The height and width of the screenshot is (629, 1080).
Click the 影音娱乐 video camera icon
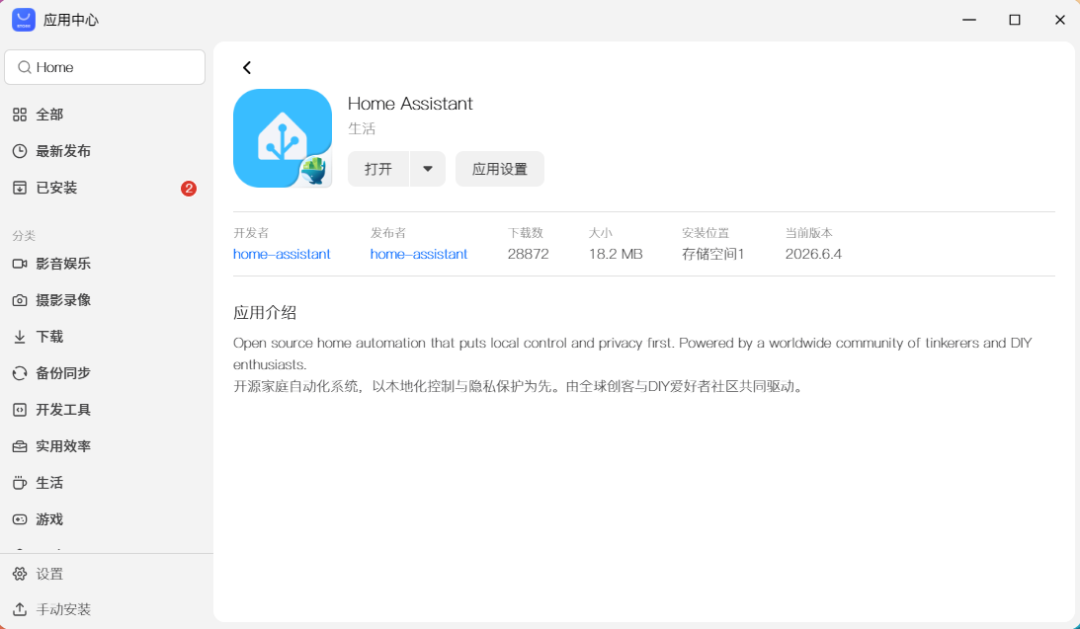pos(20,263)
